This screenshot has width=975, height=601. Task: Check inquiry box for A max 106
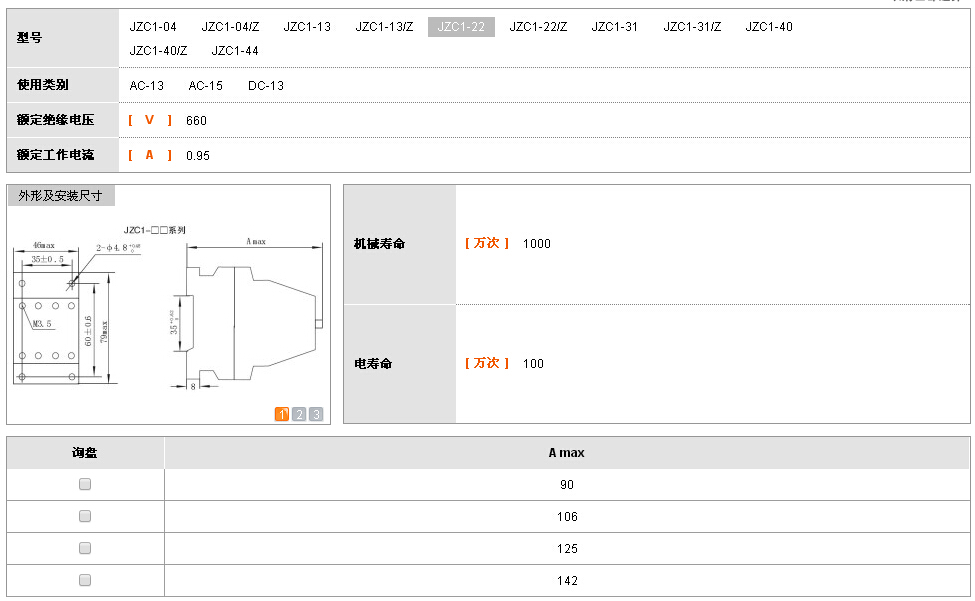point(85,516)
